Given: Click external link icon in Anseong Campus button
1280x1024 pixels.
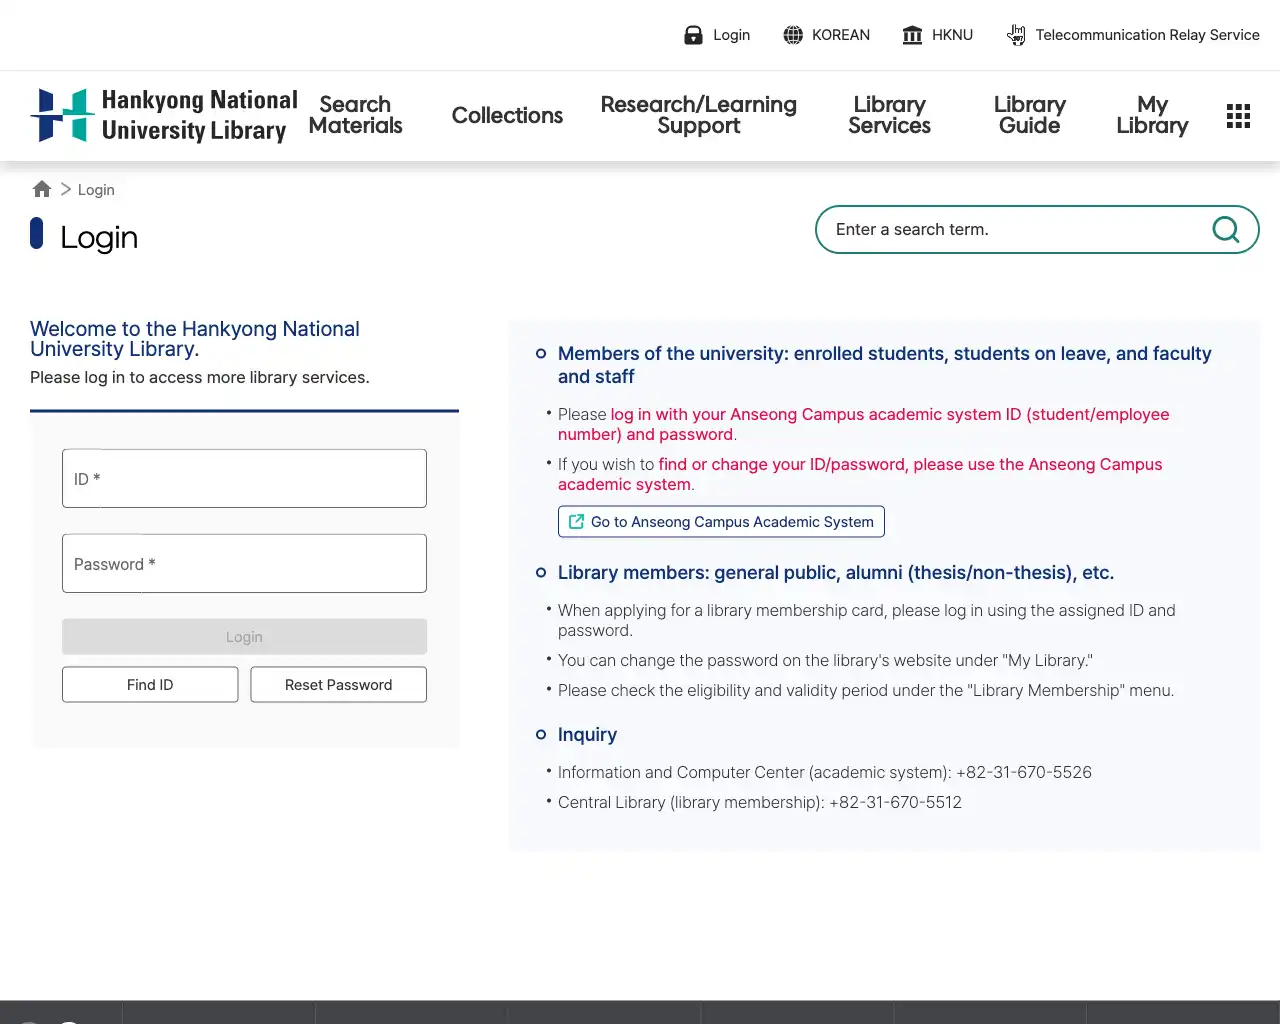Looking at the screenshot, I should [576, 522].
